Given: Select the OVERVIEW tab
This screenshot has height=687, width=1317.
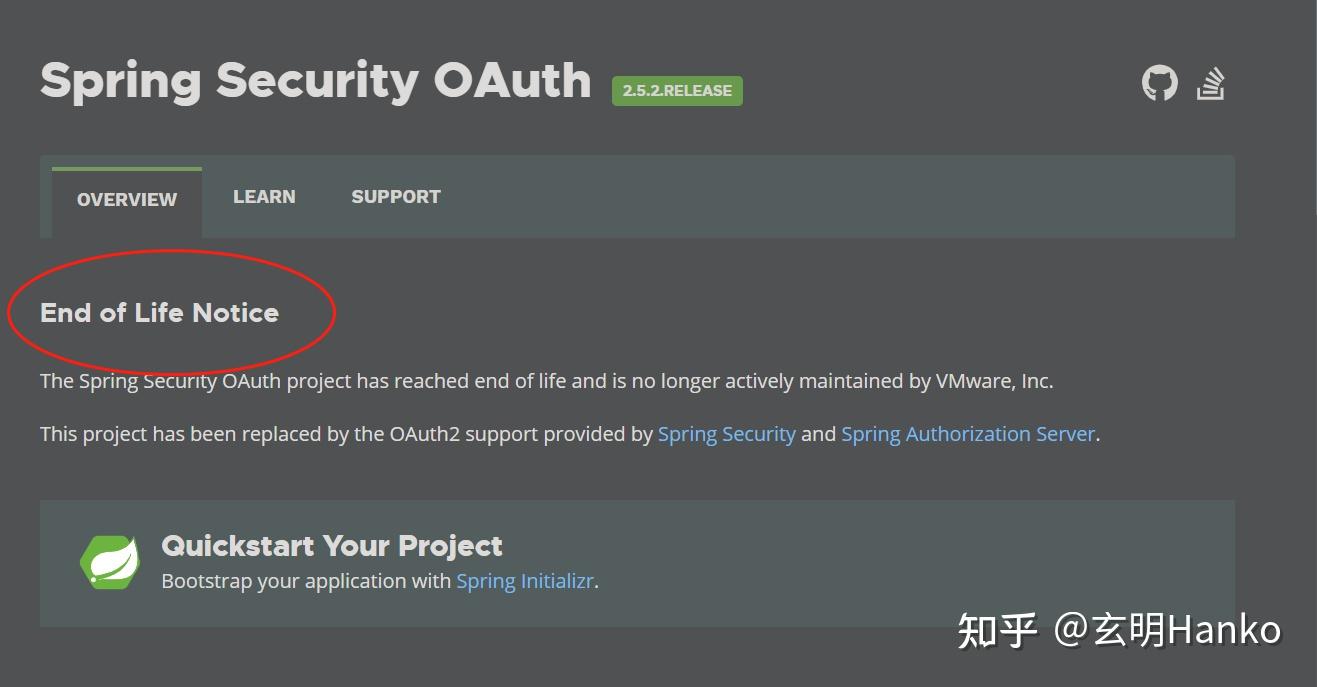Looking at the screenshot, I should 126,199.
